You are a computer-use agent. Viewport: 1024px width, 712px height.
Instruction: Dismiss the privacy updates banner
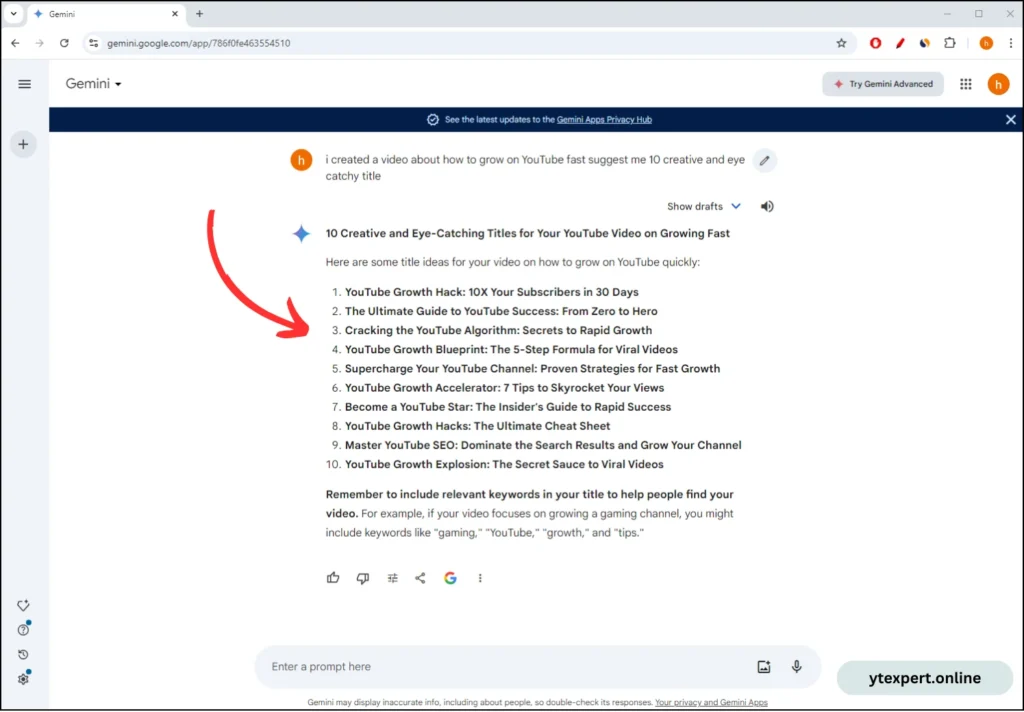point(1010,119)
